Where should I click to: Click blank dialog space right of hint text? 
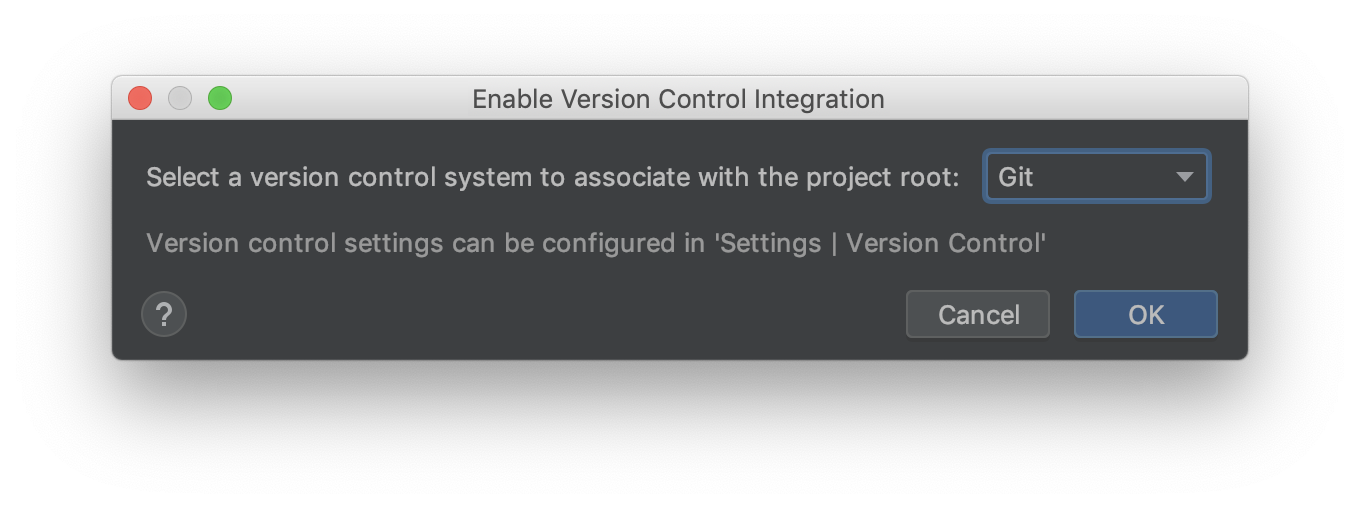[x=1140, y=243]
